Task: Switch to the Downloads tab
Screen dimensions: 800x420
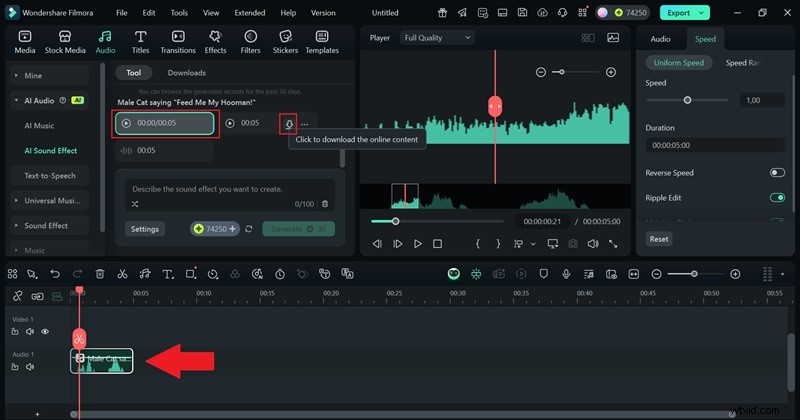Action: coord(186,73)
